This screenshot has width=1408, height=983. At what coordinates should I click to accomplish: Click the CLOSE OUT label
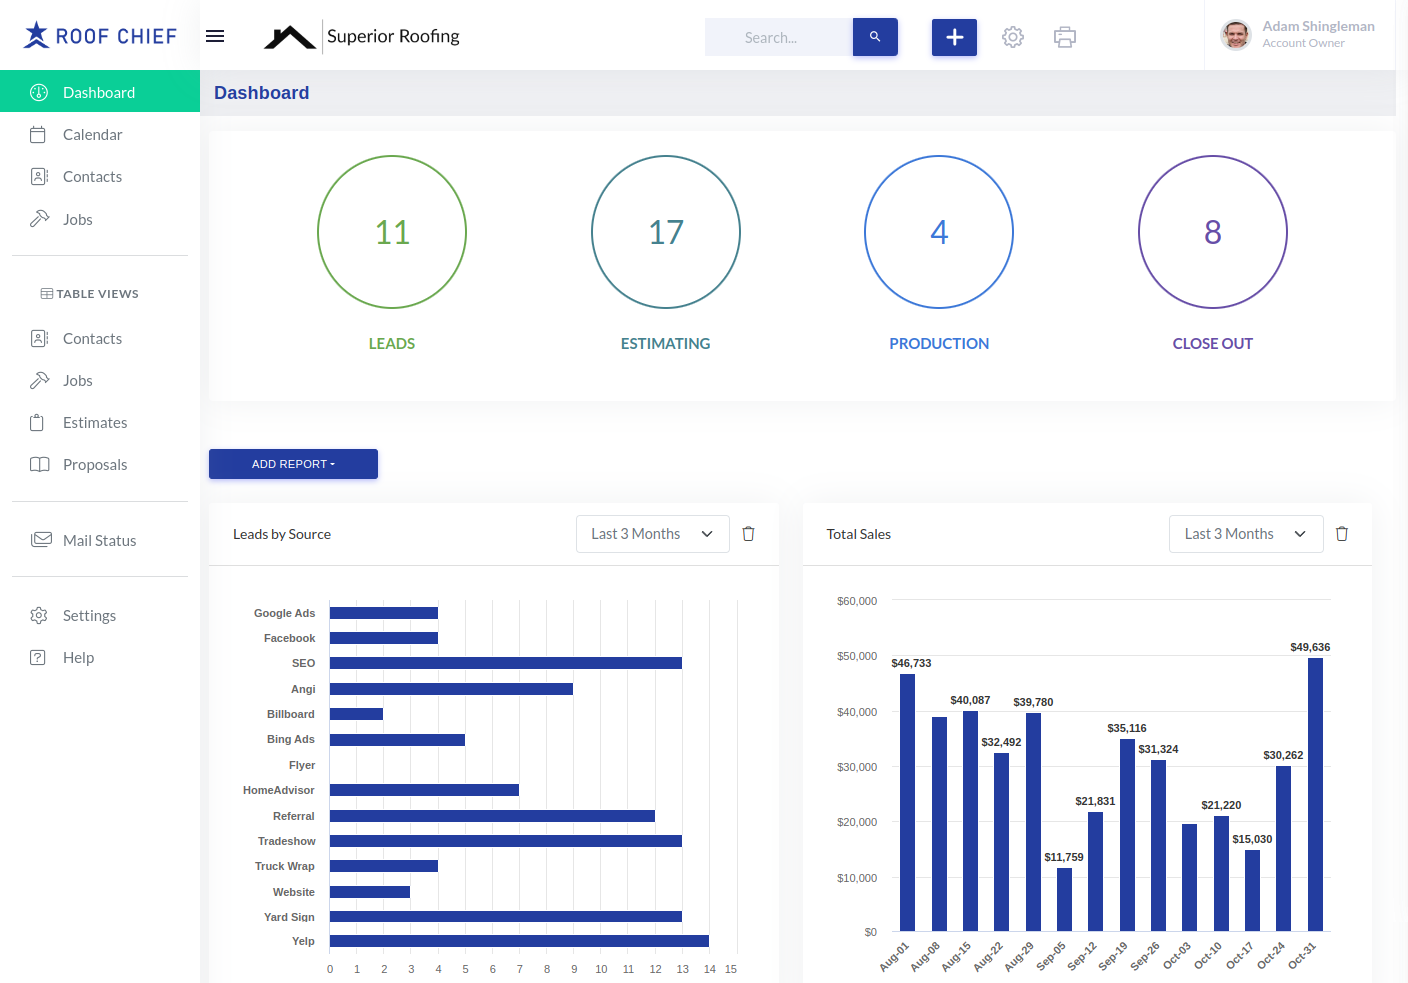click(x=1213, y=343)
